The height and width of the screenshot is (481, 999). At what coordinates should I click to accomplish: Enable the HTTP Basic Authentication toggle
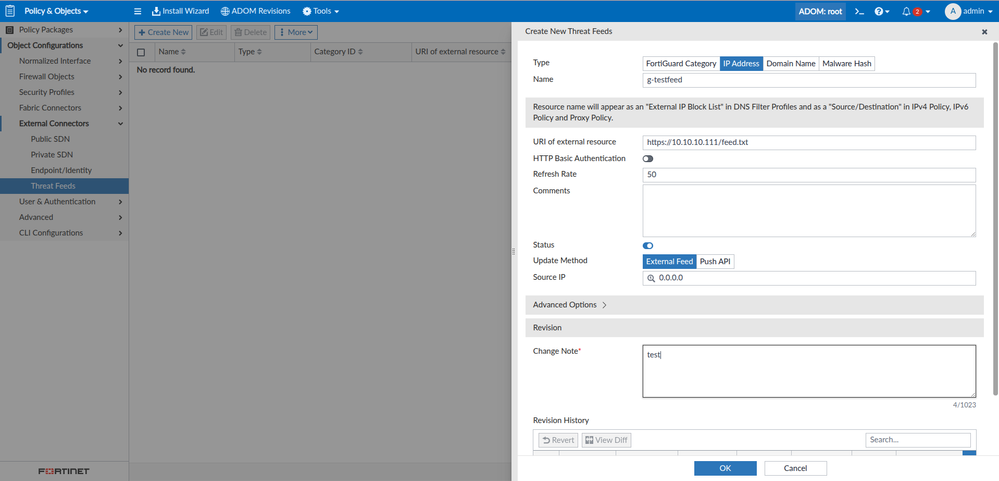(x=648, y=158)
